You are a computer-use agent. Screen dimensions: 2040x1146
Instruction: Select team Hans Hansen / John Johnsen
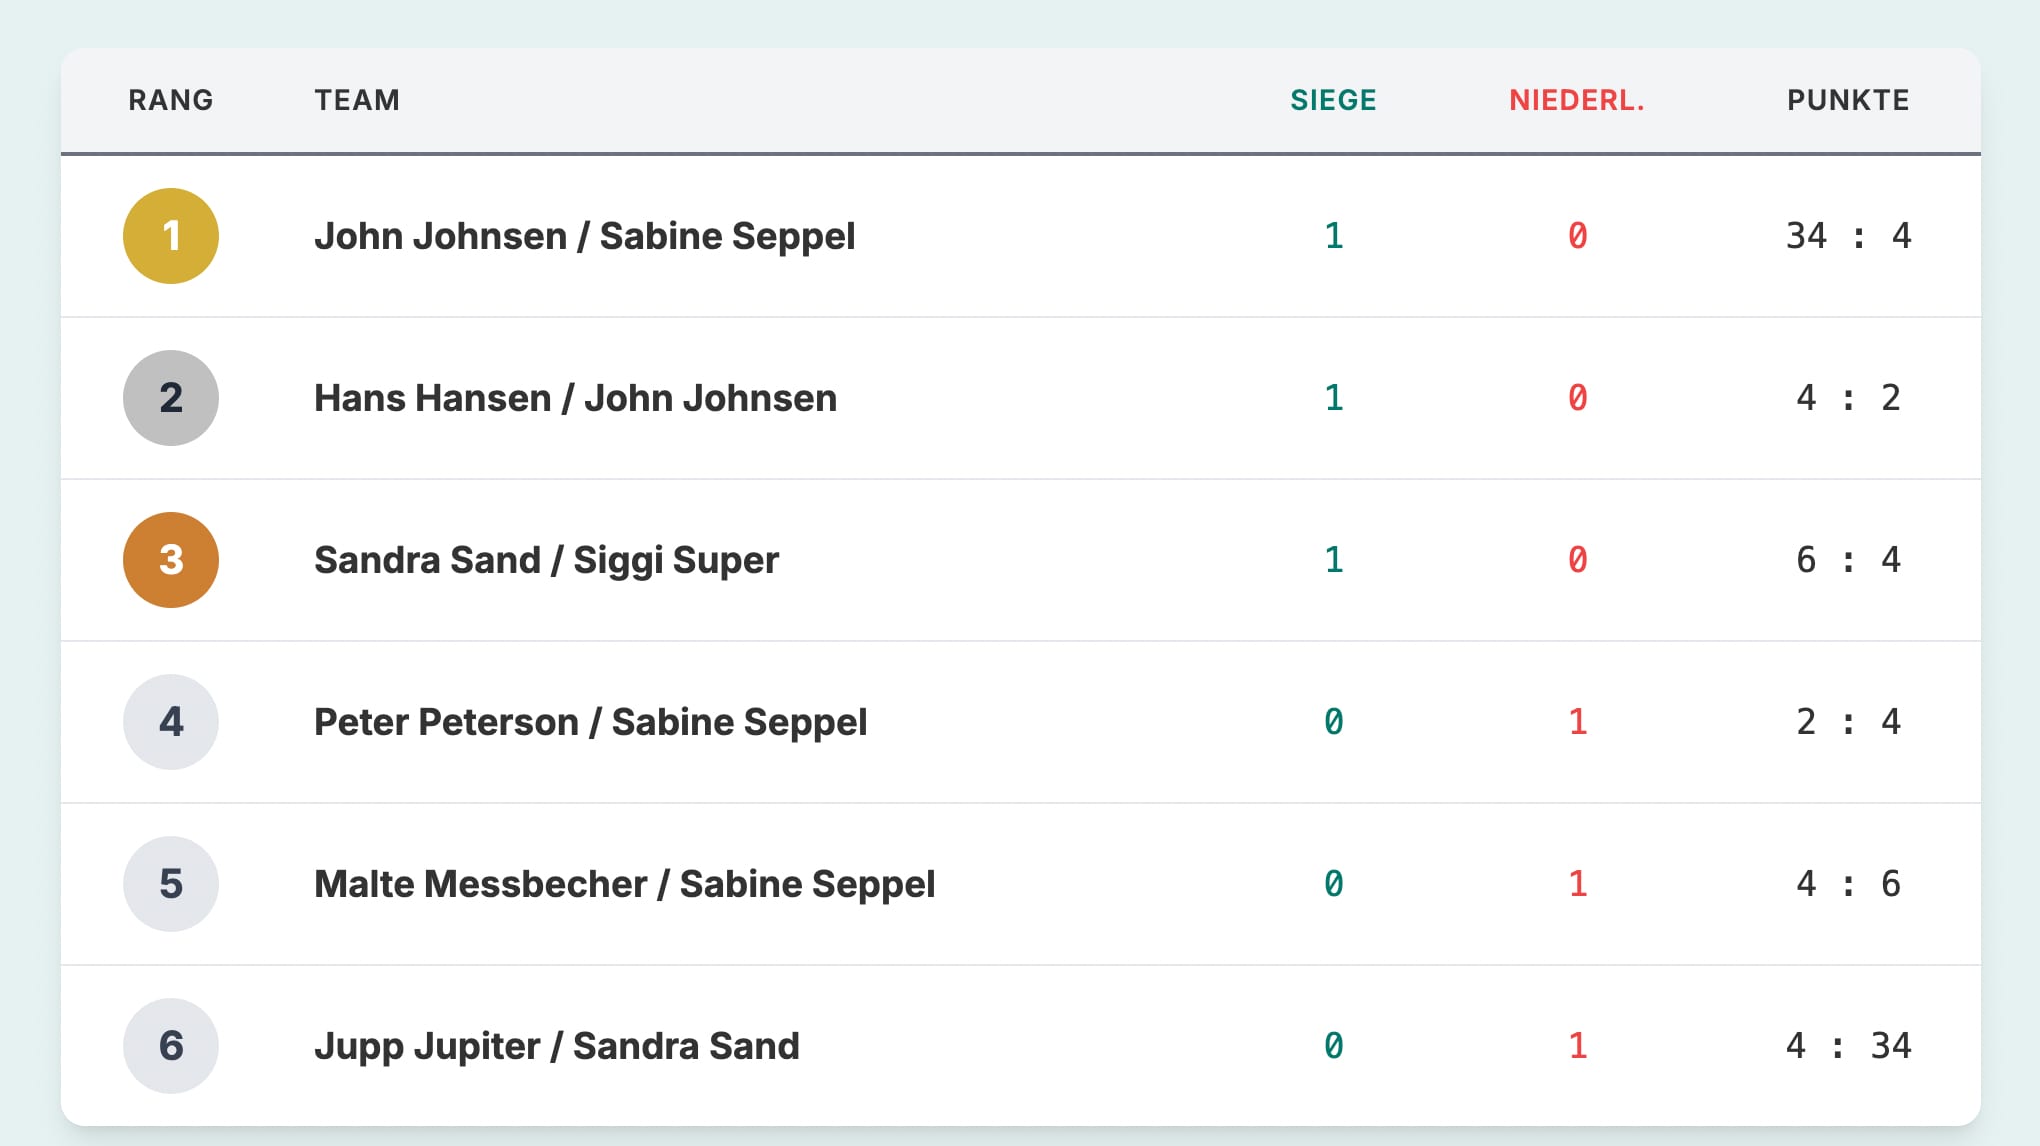tap(575, 398)
